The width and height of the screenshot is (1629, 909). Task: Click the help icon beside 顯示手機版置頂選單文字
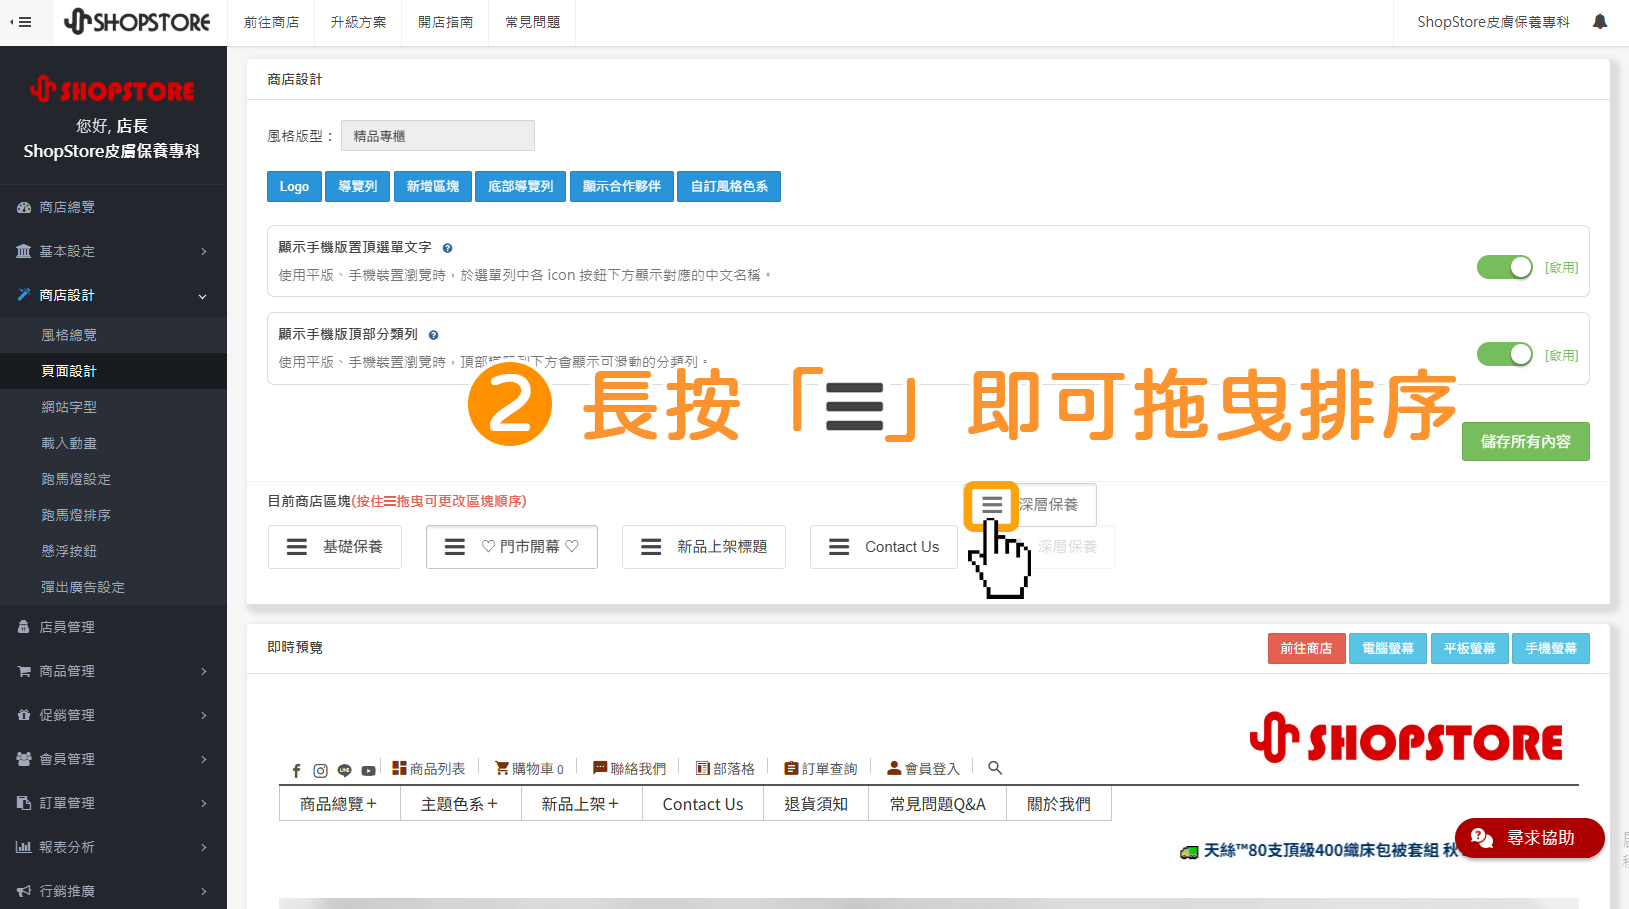(x=447, y=248)
